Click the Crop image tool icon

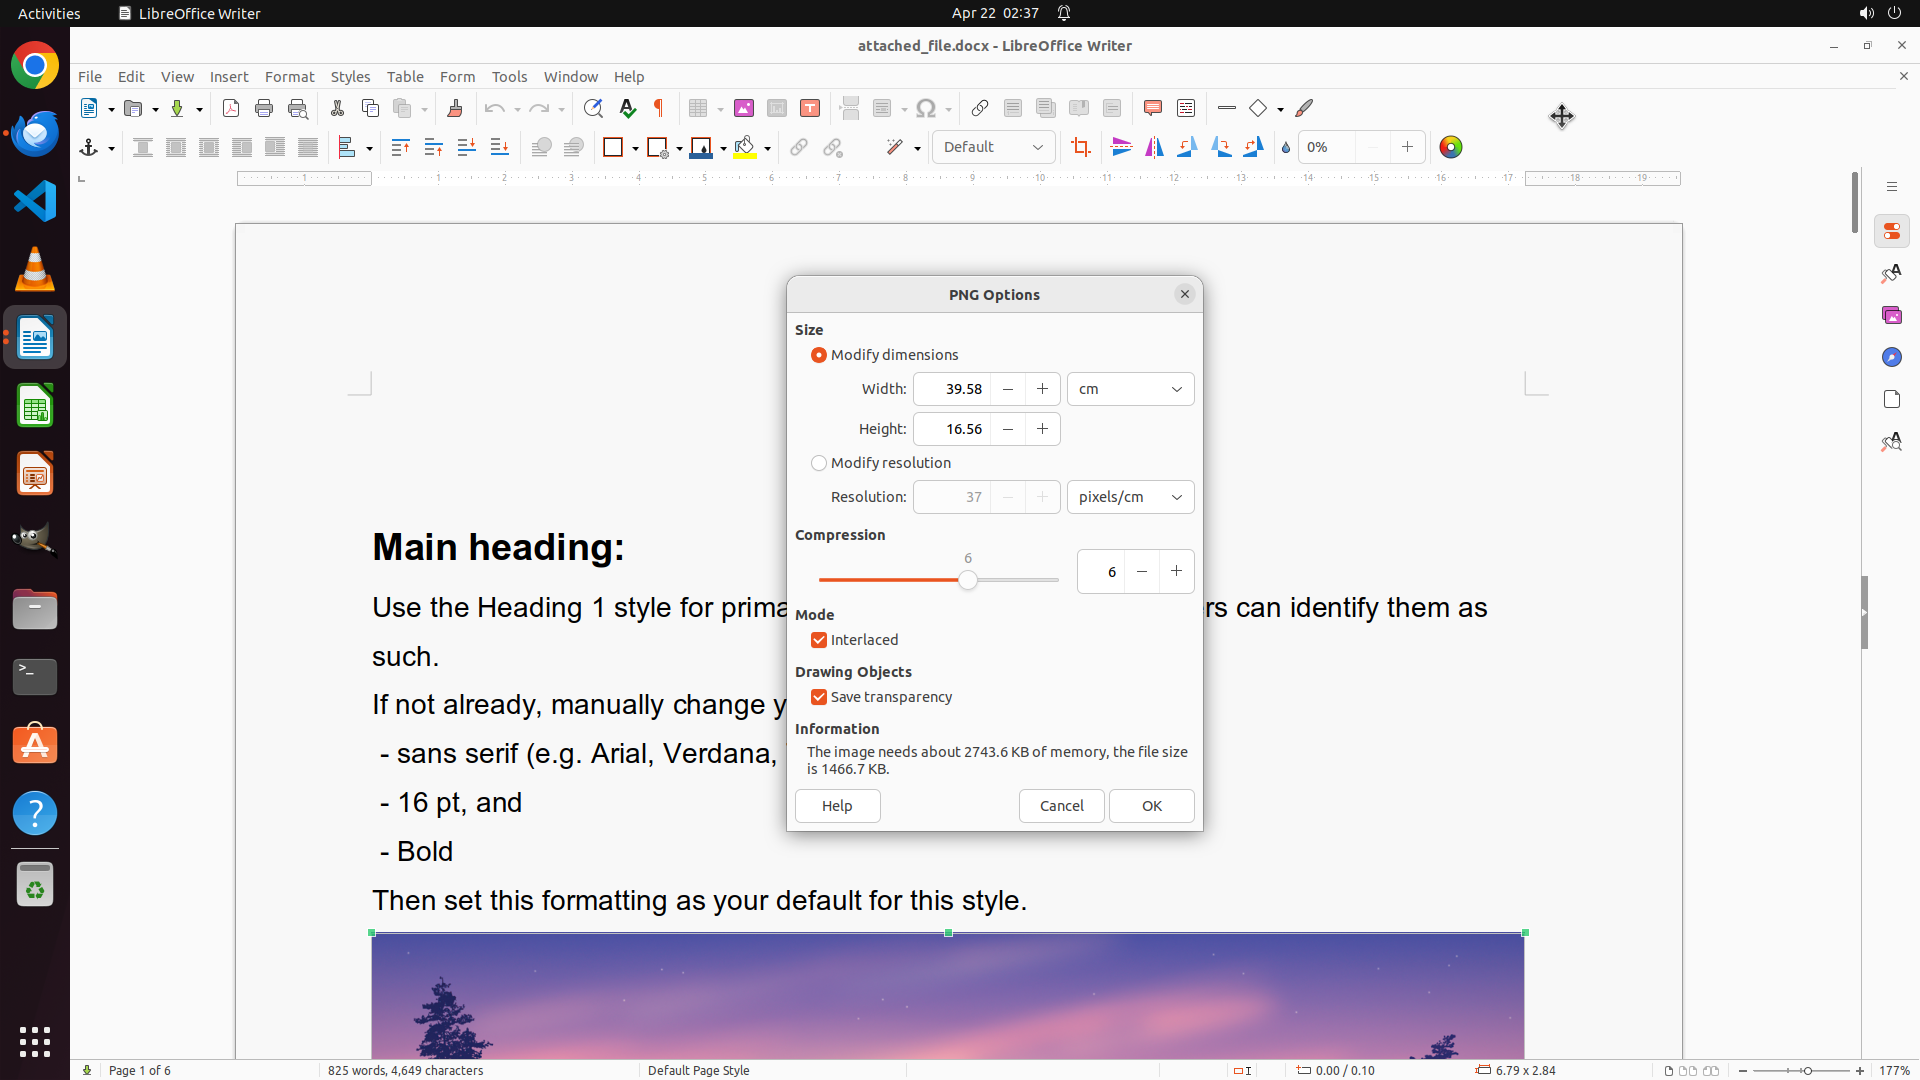(x=1081, y=148)
